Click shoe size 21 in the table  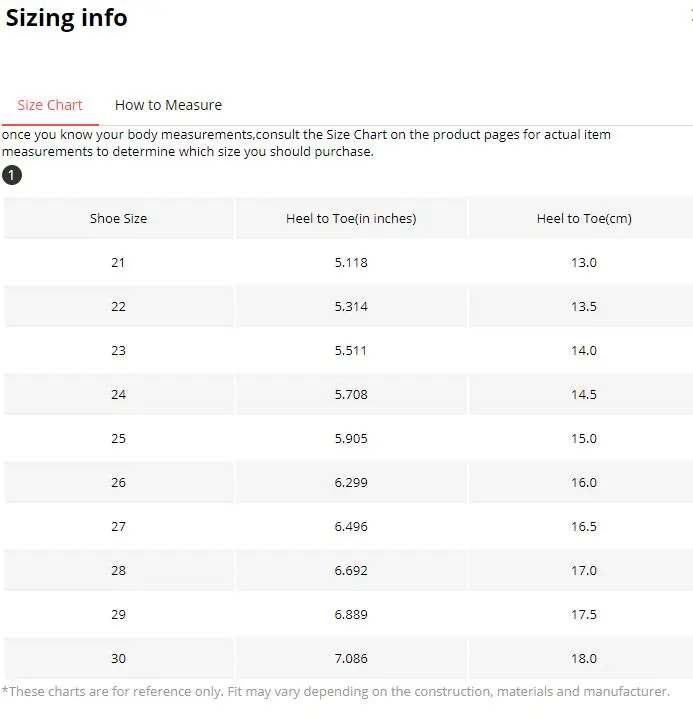118,263
